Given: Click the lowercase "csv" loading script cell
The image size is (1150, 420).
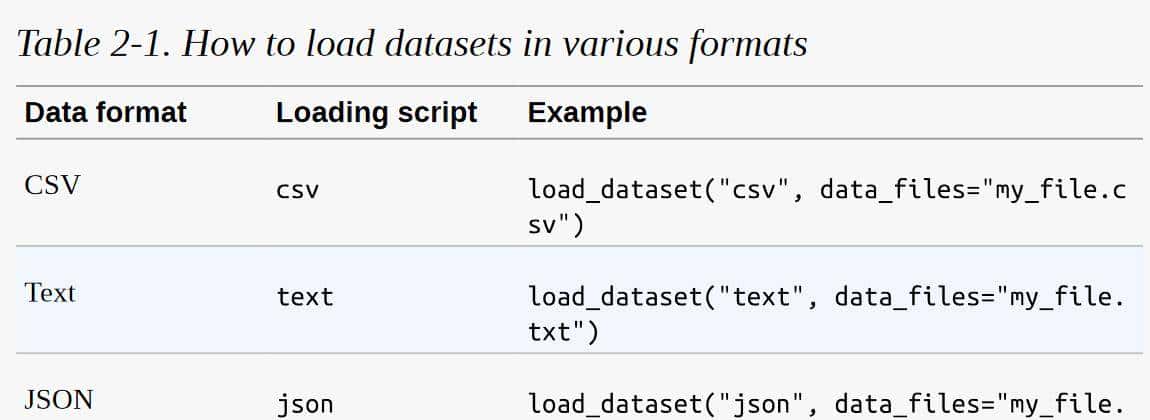Looking at the screenshot, I should 297,190.
